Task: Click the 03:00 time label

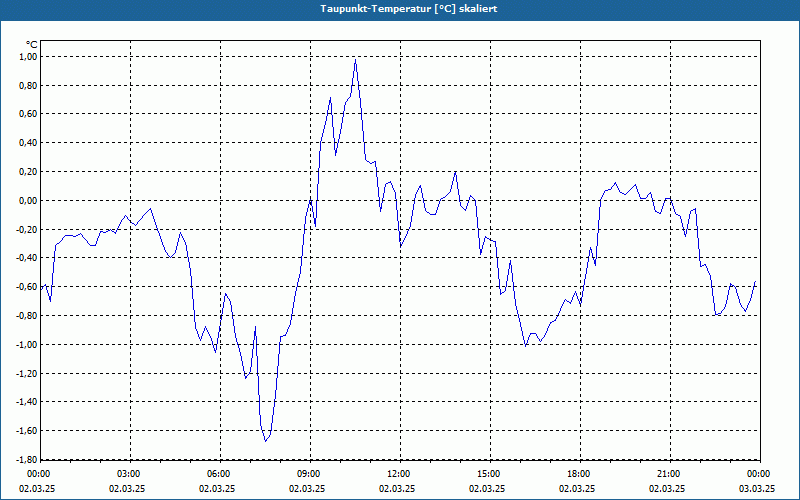Action: (x=128, y=474)
